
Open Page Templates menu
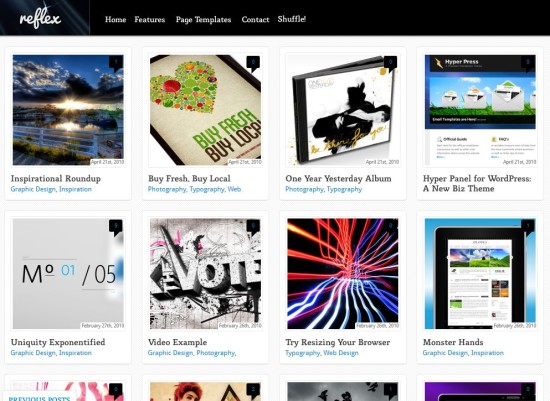tap(203, 20)
